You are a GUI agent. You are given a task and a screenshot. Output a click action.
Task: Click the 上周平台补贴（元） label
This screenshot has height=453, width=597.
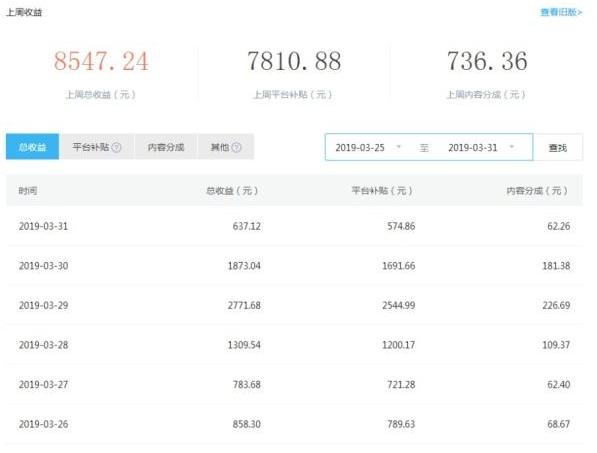[293, 94]
